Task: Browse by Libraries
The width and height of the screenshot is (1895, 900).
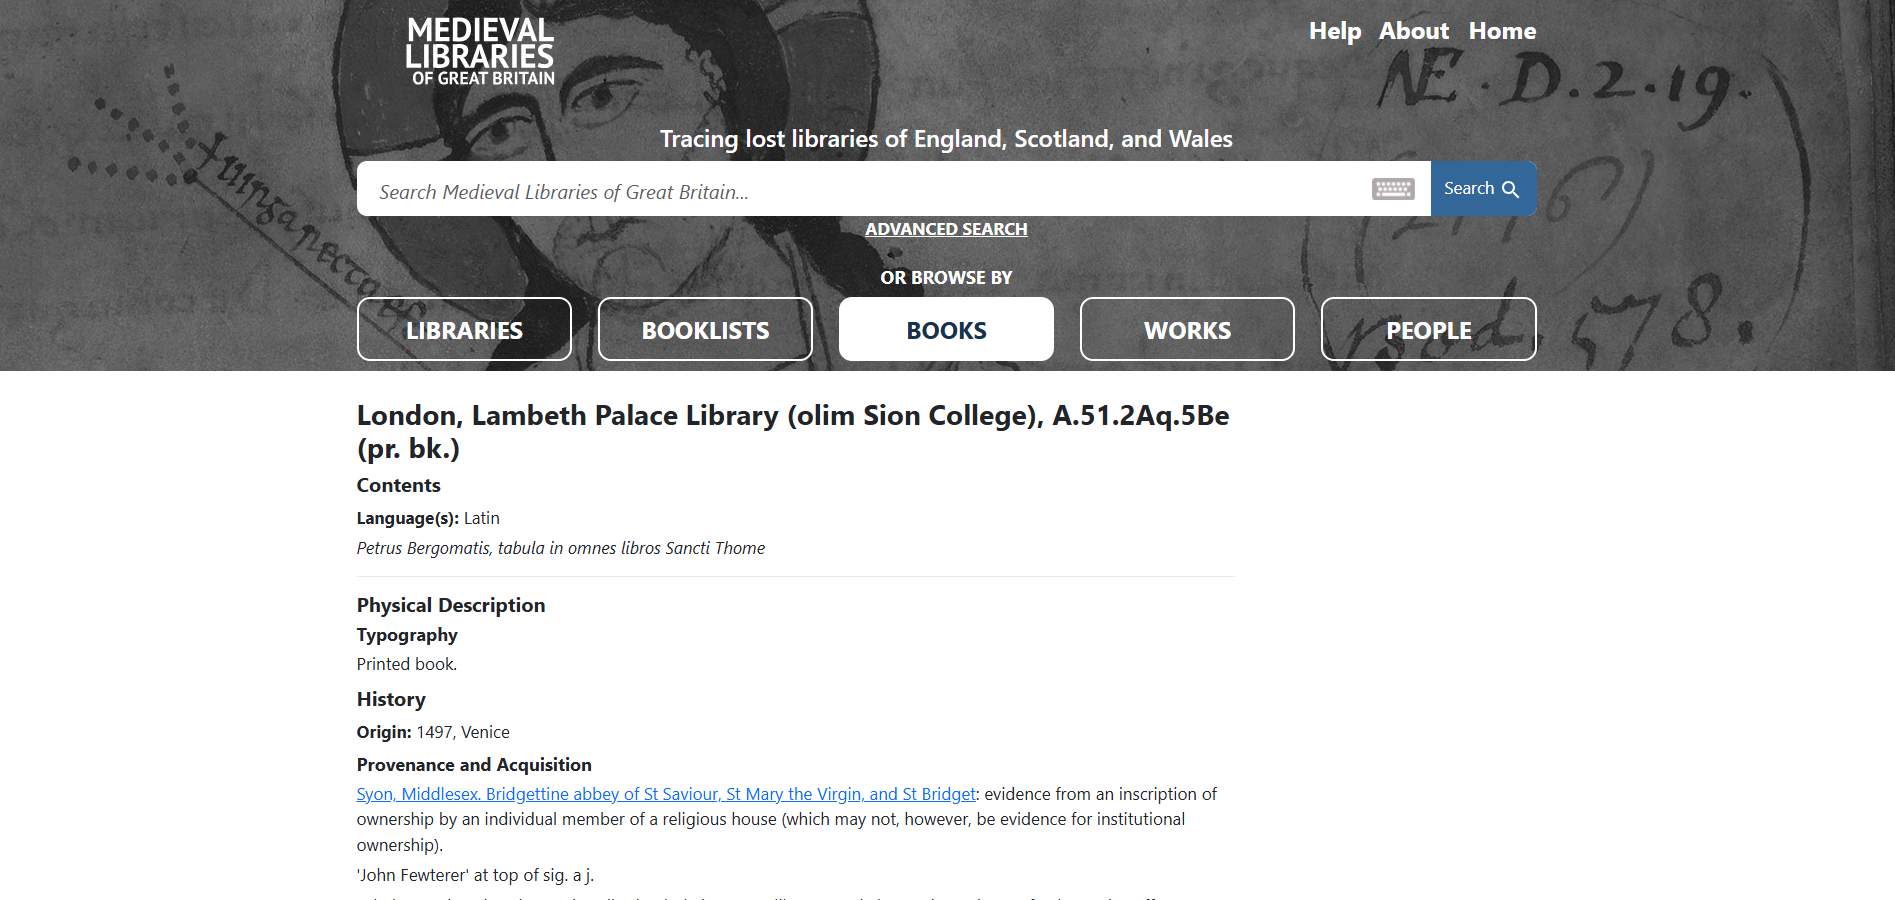Action: (x=464, y=330)
